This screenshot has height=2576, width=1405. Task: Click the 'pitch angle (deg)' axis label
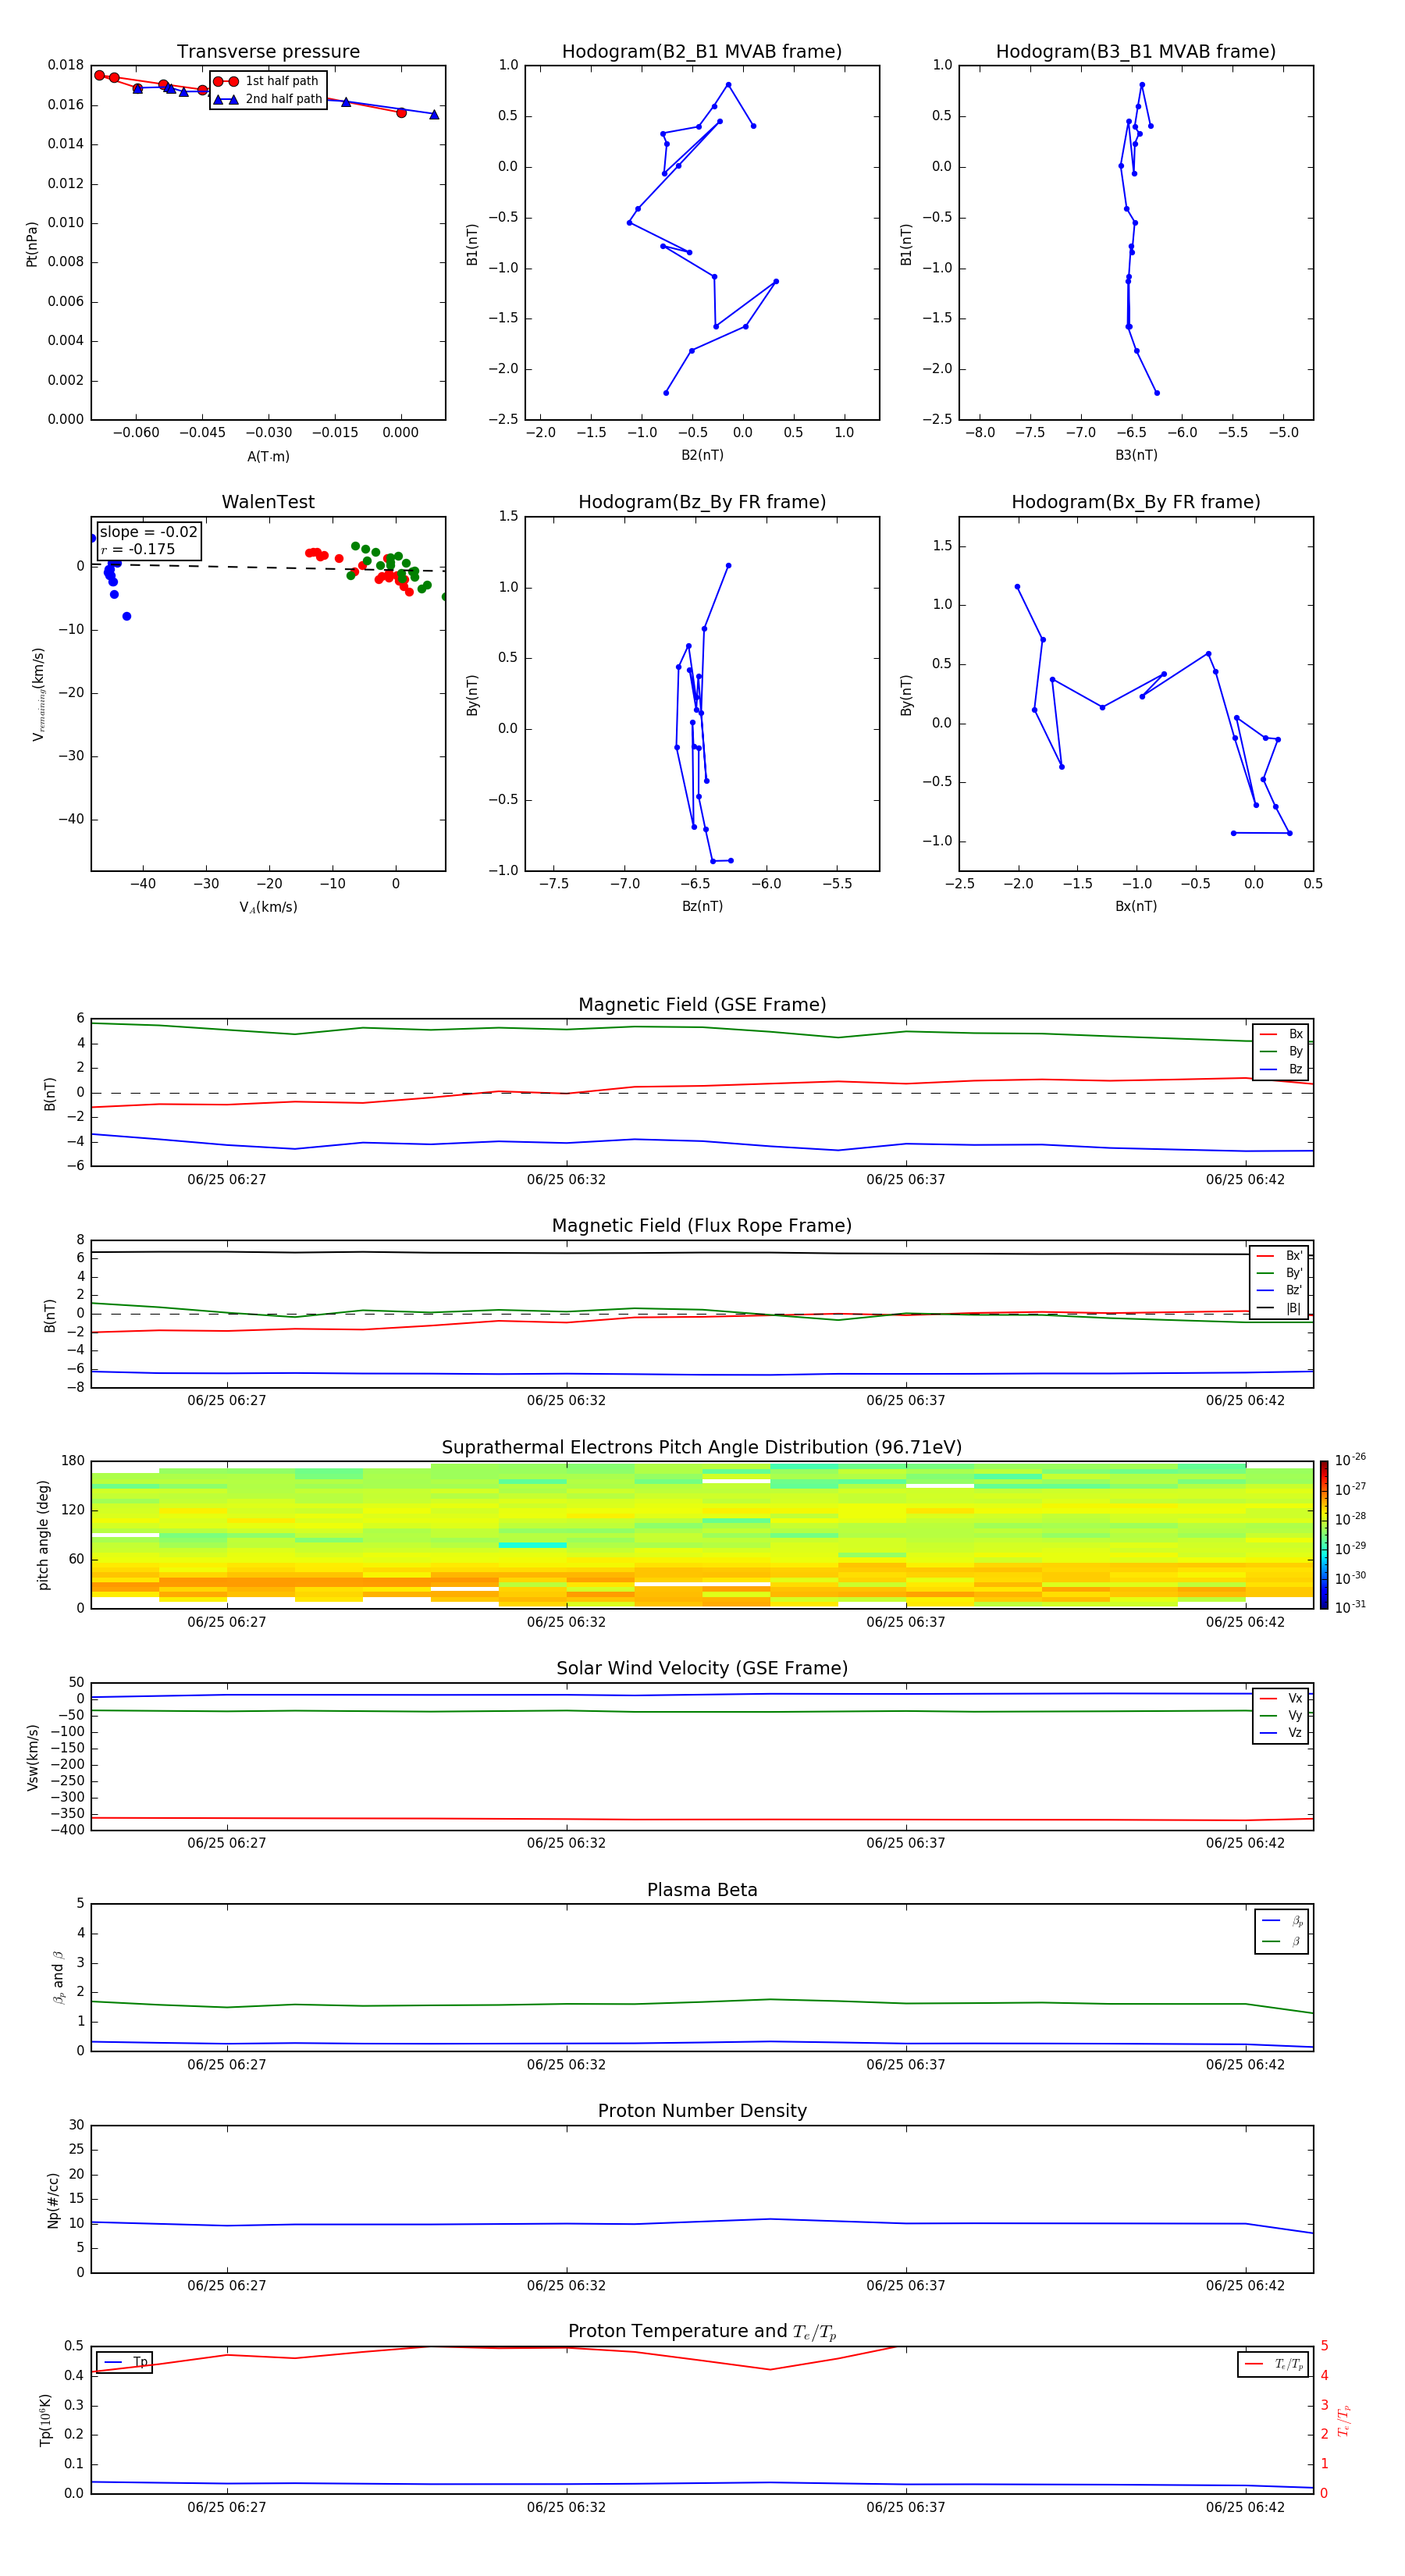click(x=43, y=1535)
